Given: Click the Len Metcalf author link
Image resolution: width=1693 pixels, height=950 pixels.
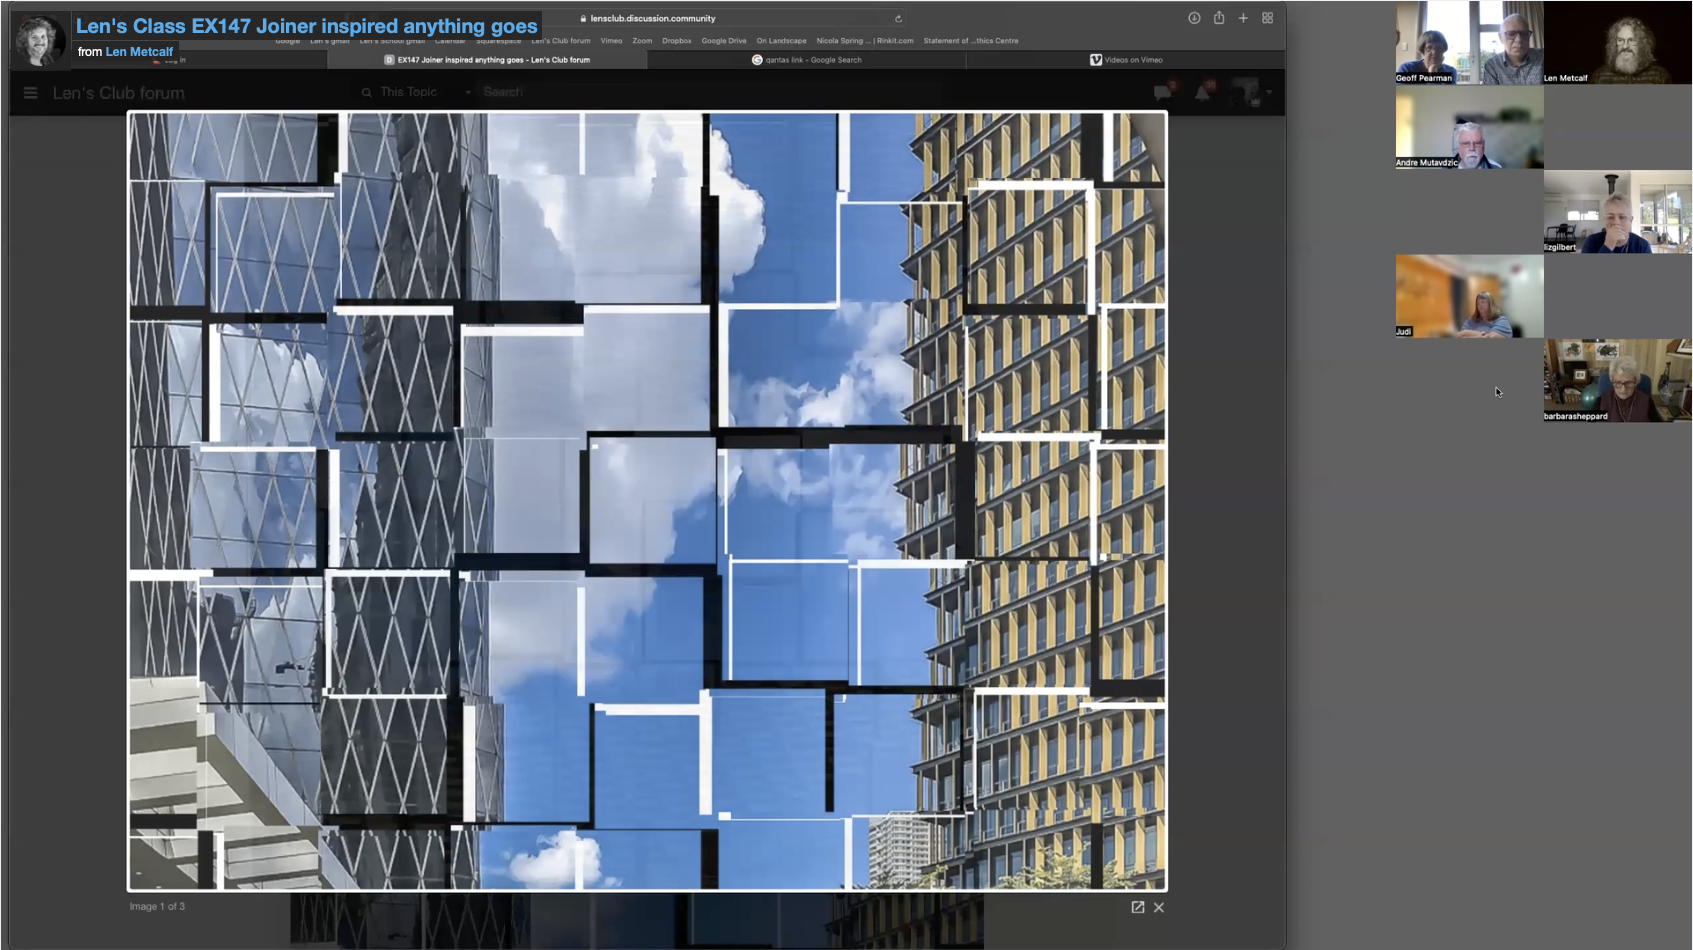Looking at the screenshot, I should (139, 52).
